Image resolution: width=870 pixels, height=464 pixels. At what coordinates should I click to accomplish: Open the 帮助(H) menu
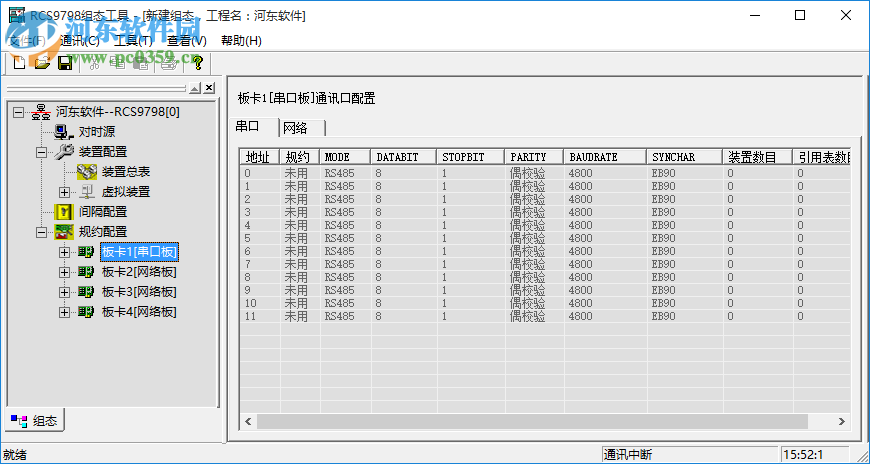241,41
